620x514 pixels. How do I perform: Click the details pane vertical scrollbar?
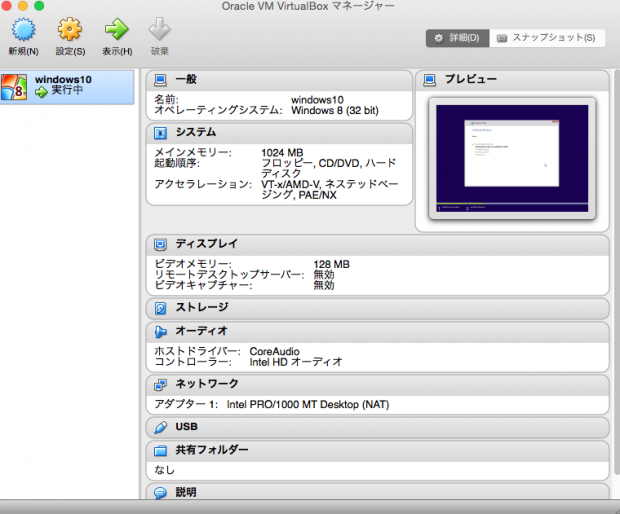(617, 272)
